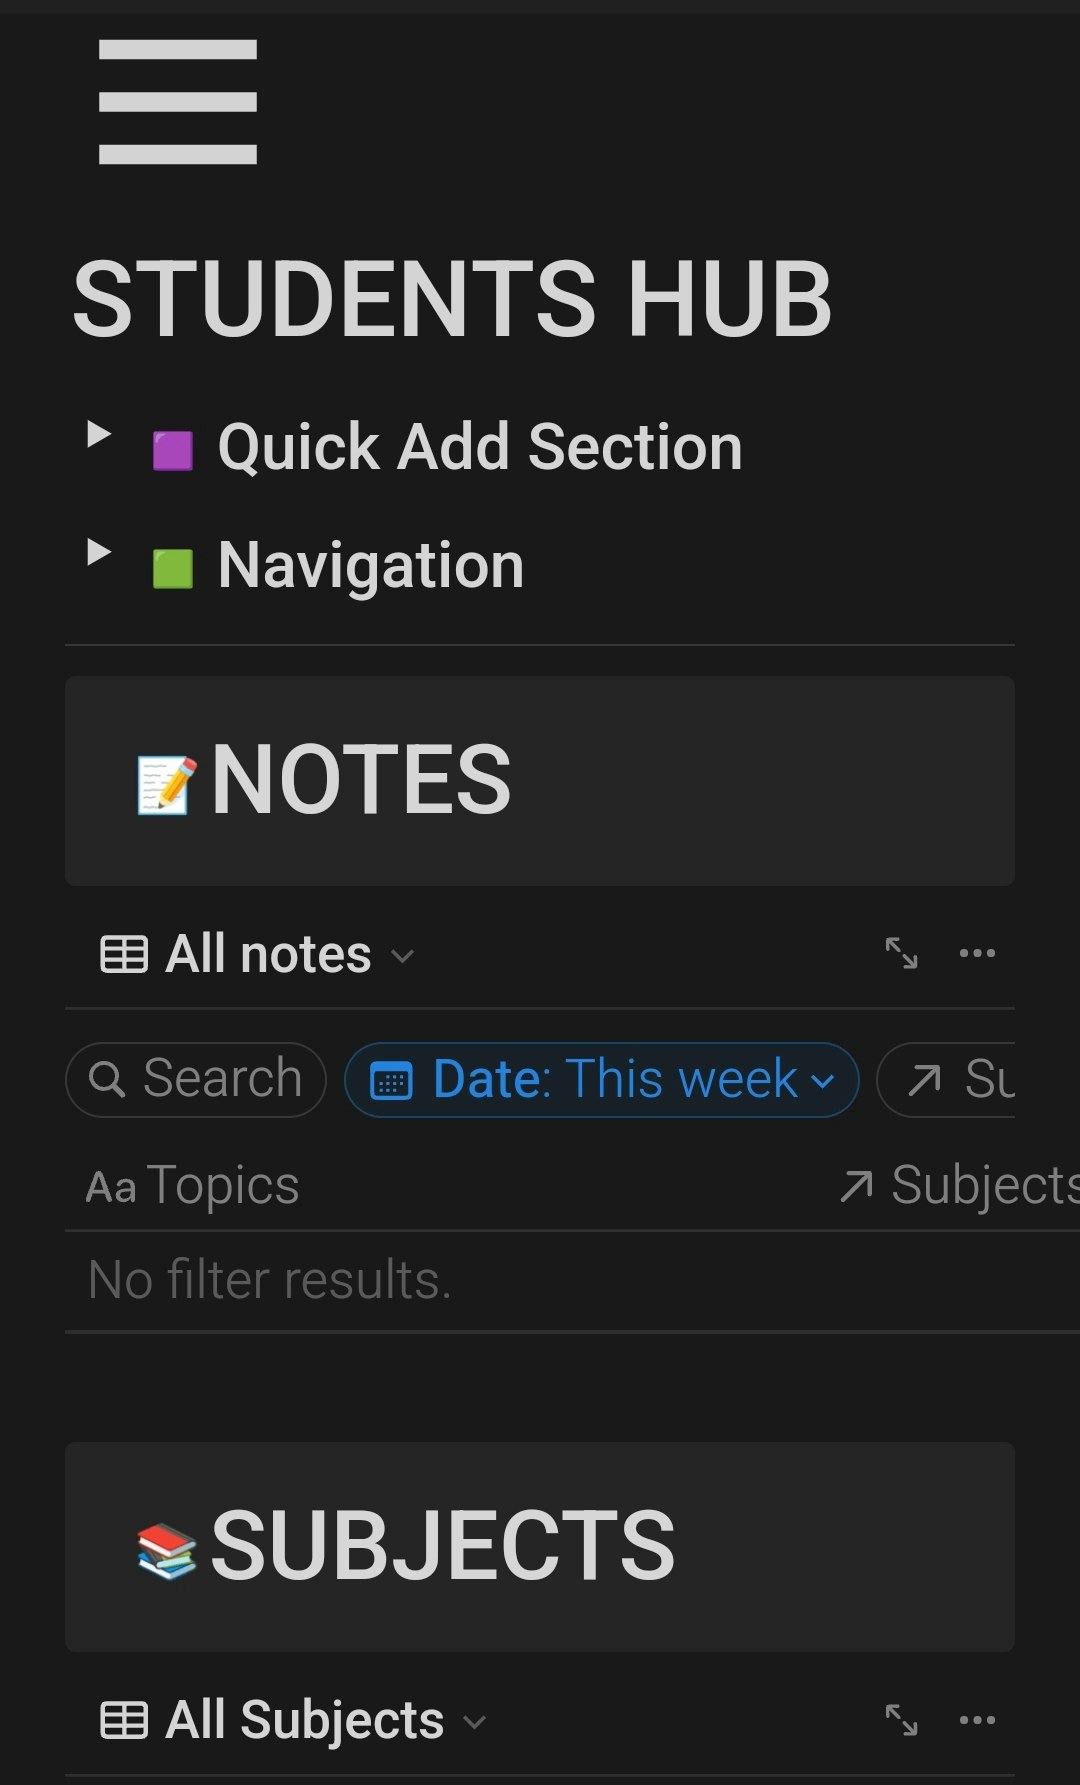Image resolution: width=1080 pixels, height=1785 pixels.
Task: Click the books emoji beside SUBJECTS
Action: (x=167, y=1551)
